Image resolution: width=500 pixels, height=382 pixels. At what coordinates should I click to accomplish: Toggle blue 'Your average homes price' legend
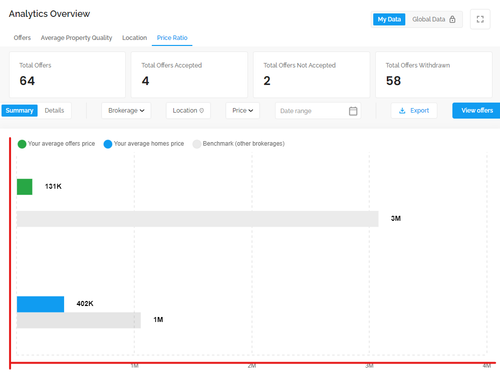pos(108,144)
